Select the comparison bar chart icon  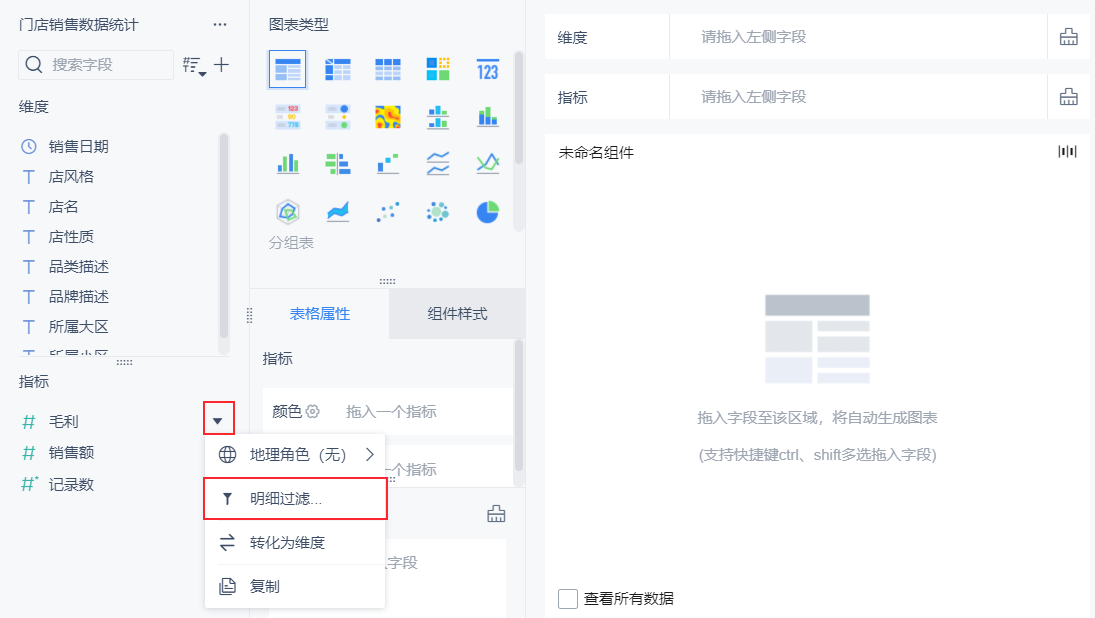pyautogui.click(x=338, y=163)
